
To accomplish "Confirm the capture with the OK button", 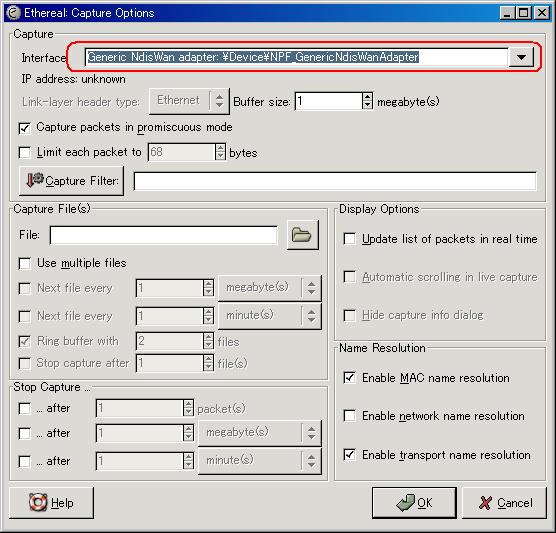I will [x=414, y=503].
